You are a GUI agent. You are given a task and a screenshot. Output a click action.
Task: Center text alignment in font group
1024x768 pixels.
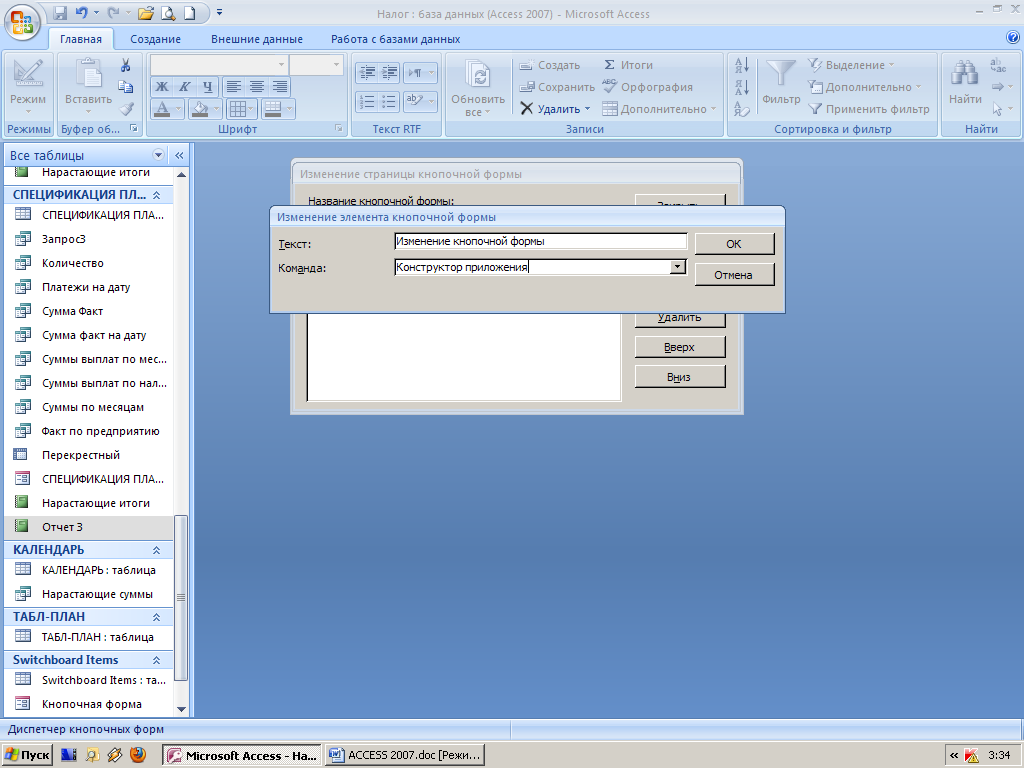257,87
